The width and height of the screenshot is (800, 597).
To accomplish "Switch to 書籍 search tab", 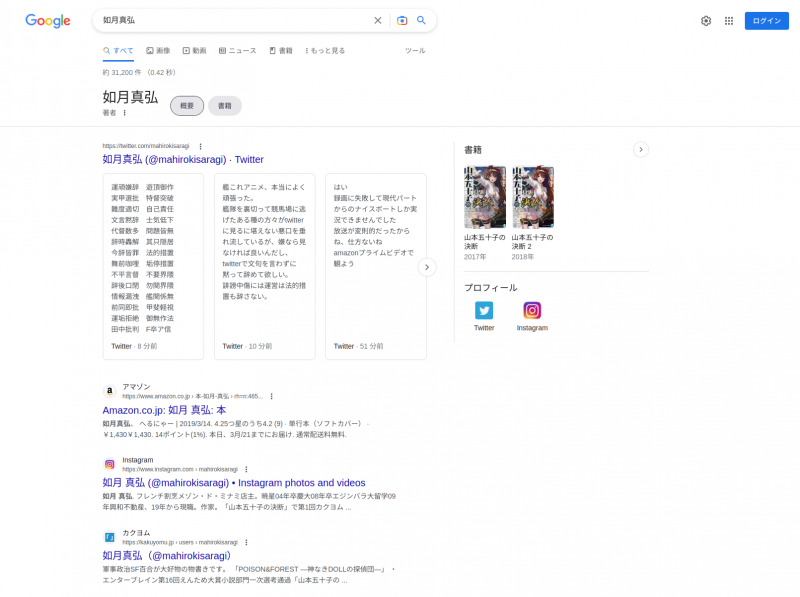I will pos(281,51).
